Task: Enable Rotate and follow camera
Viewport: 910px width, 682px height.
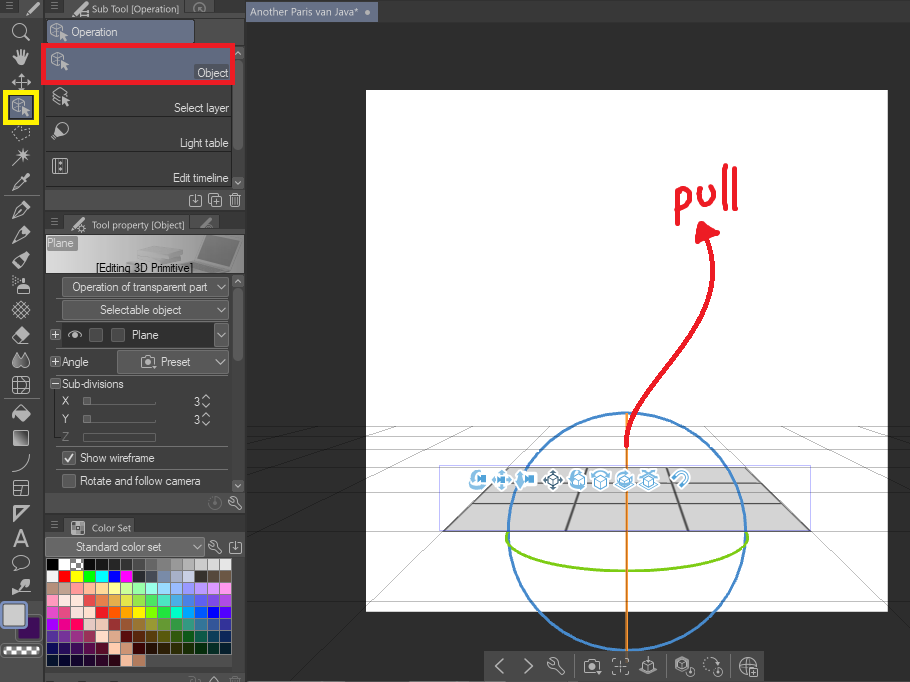Action: [x=69, y=481]
